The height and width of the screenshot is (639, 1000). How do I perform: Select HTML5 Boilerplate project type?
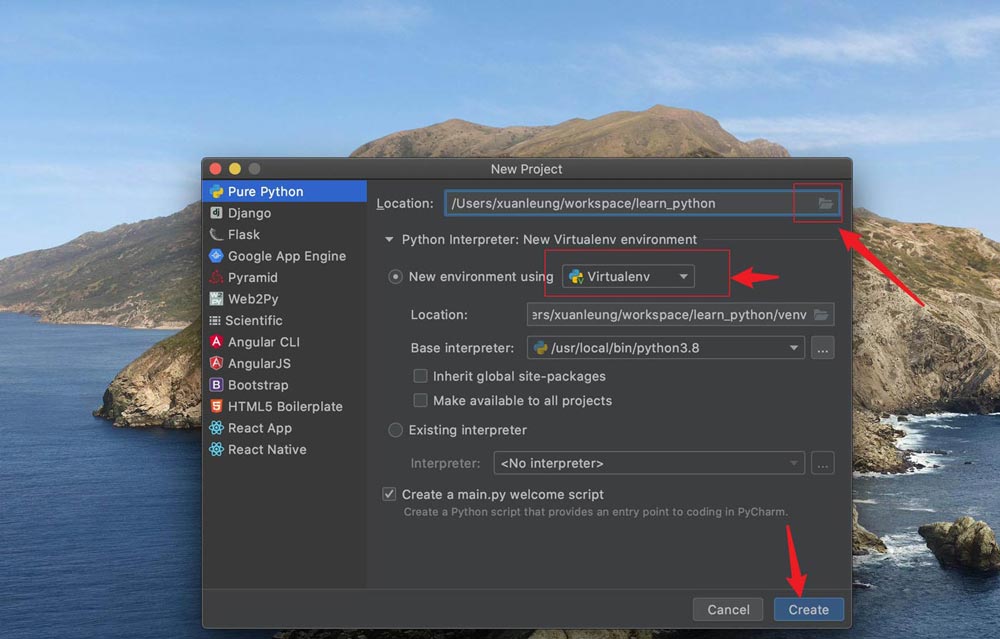[284, 407]
